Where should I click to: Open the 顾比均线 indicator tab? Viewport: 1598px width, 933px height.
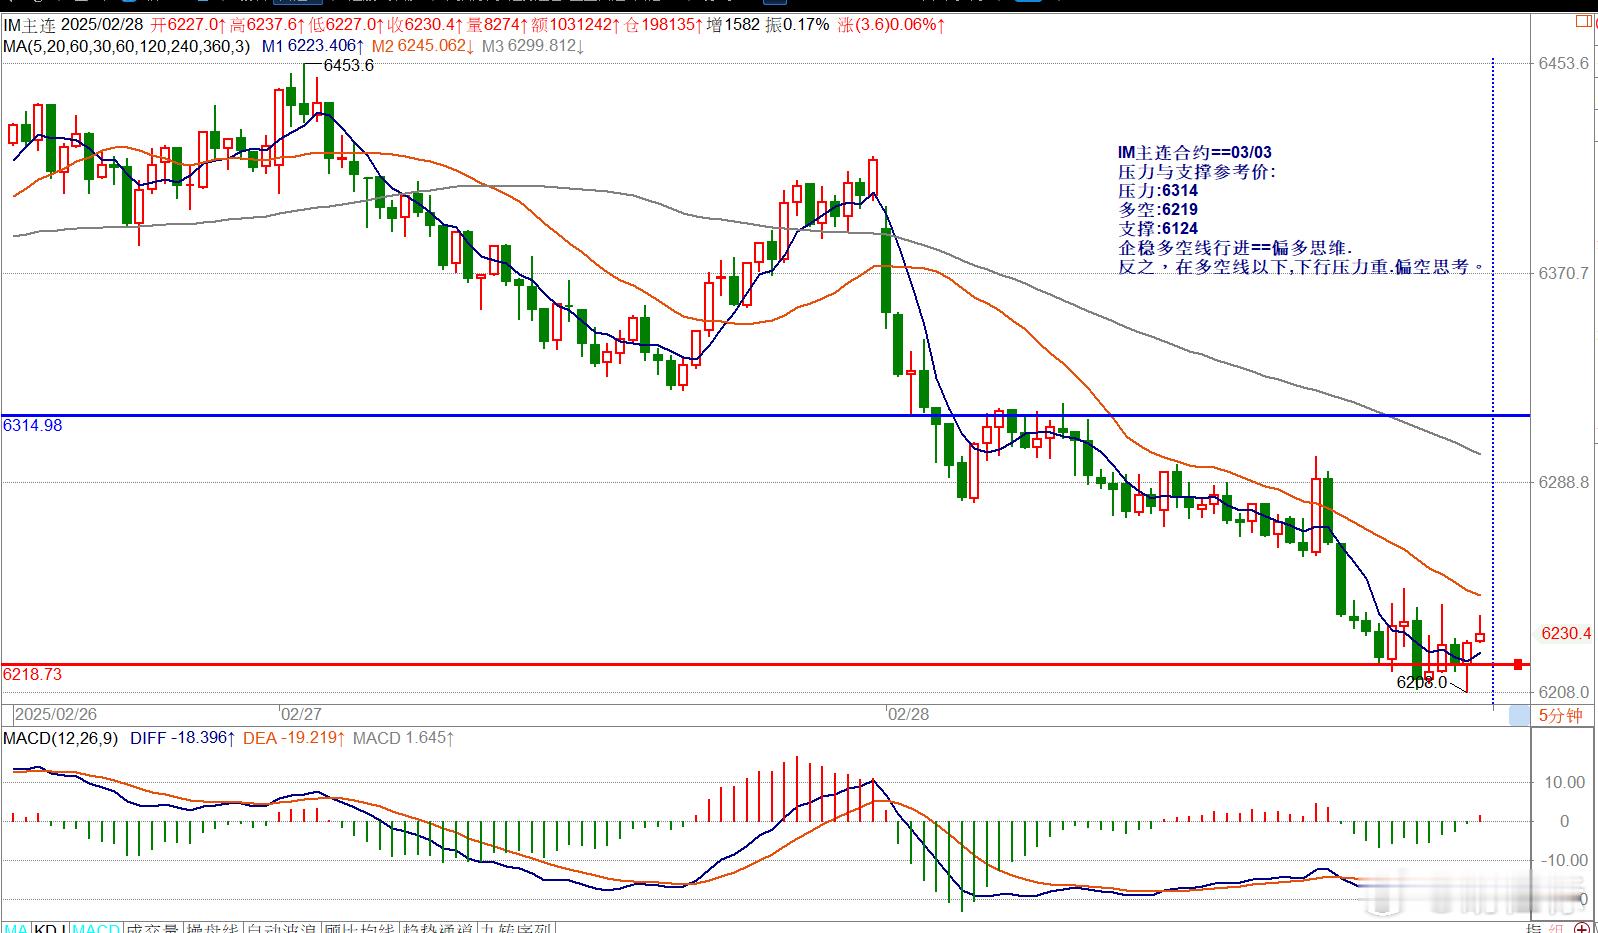(x=360, y=927)
